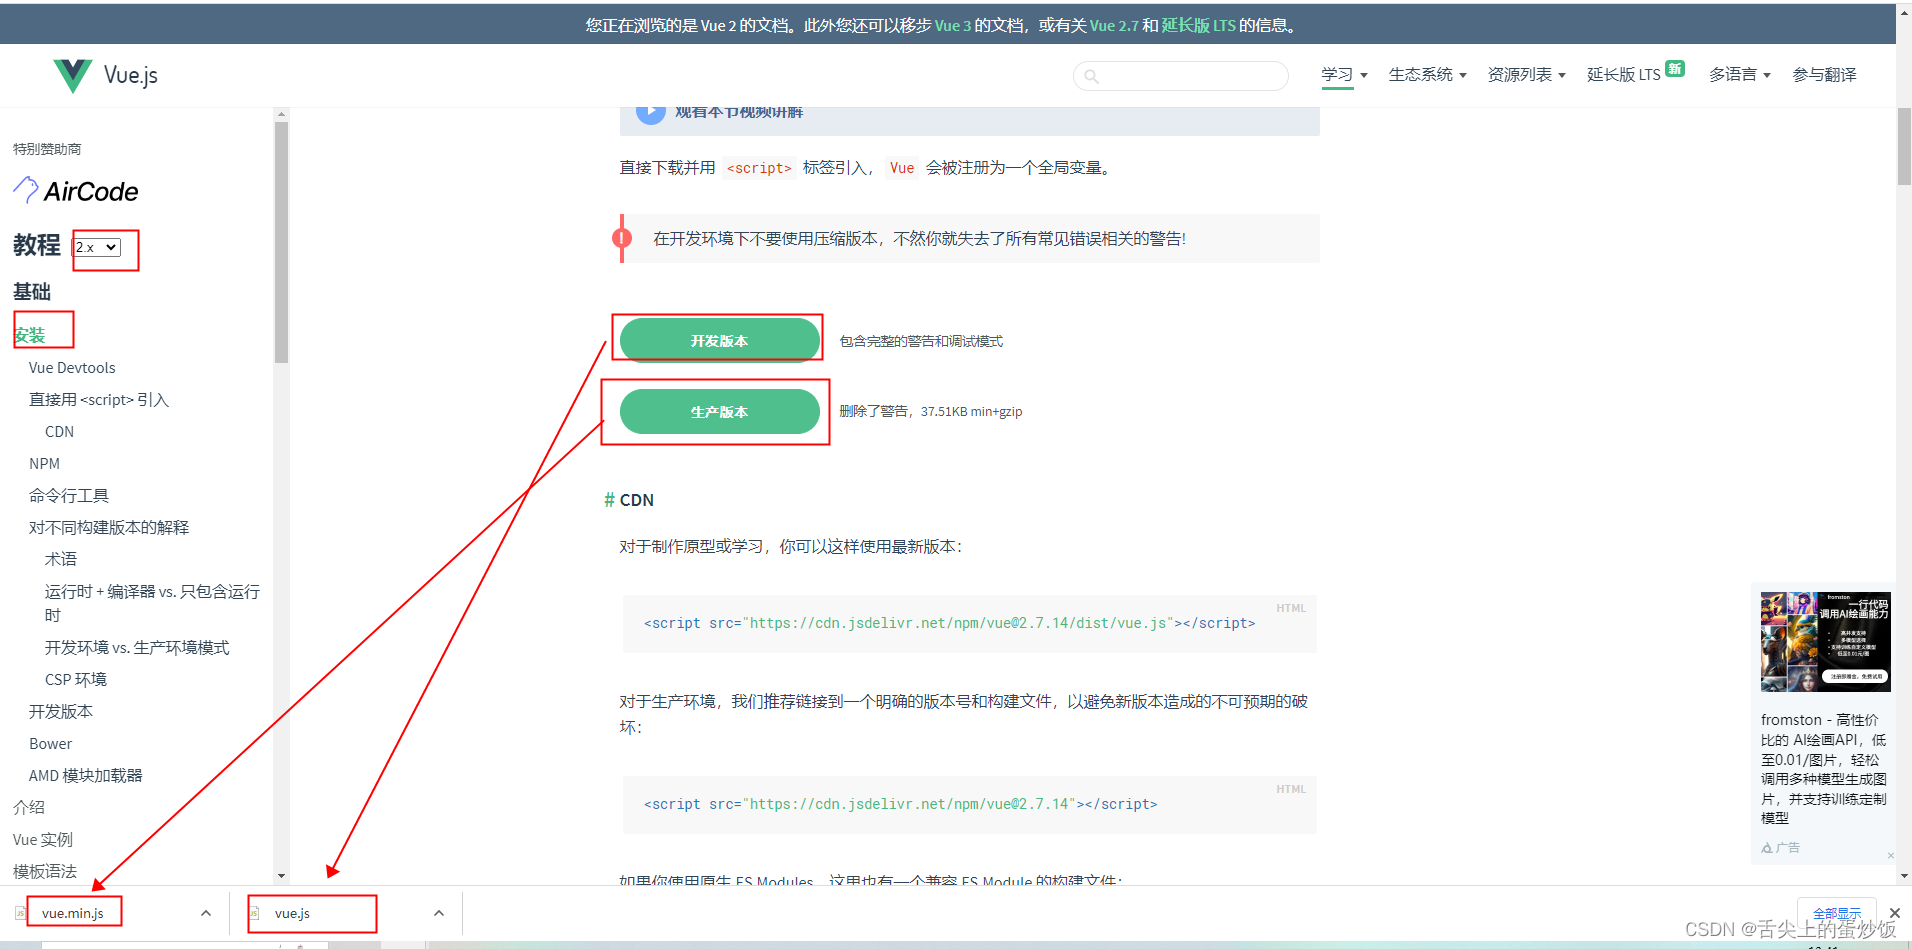Image resolution: width=1912 pixels, height=949 pixels.
Task: Open the Vue 2.7 link in banner
Action: (1114, 25)
